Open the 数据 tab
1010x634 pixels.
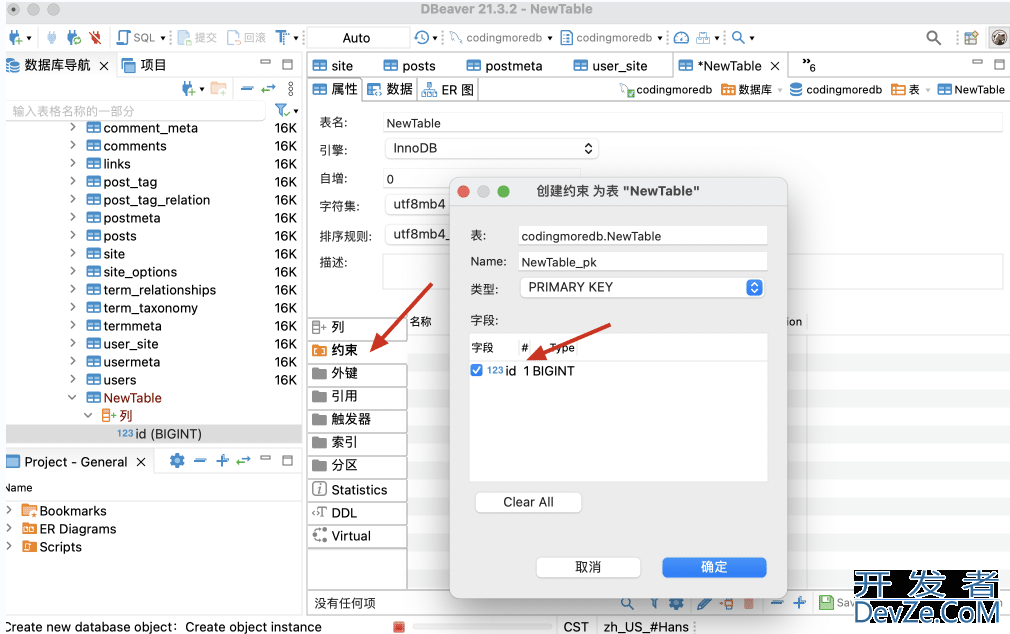tap(390, 90)
